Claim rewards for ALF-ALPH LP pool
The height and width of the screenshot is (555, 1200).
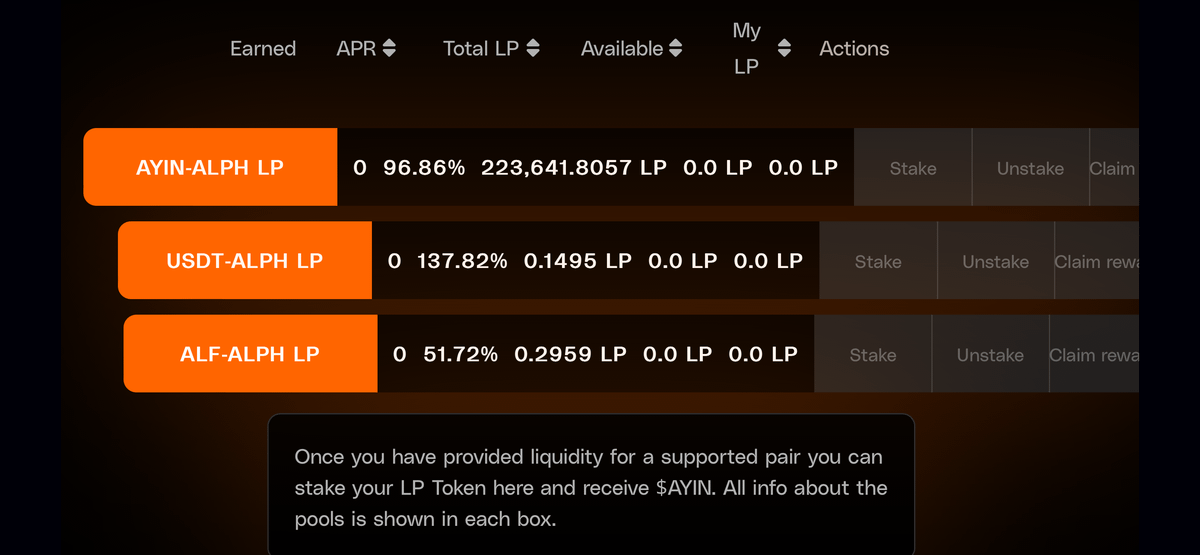click(1093, 355)
